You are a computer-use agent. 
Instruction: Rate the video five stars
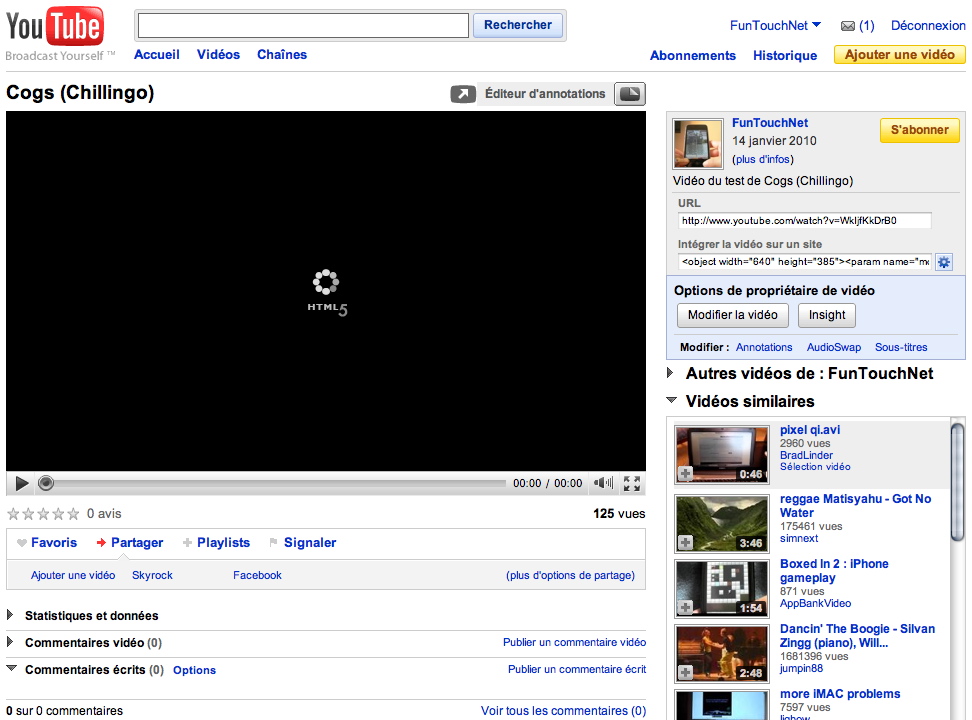tap(73, 513)
